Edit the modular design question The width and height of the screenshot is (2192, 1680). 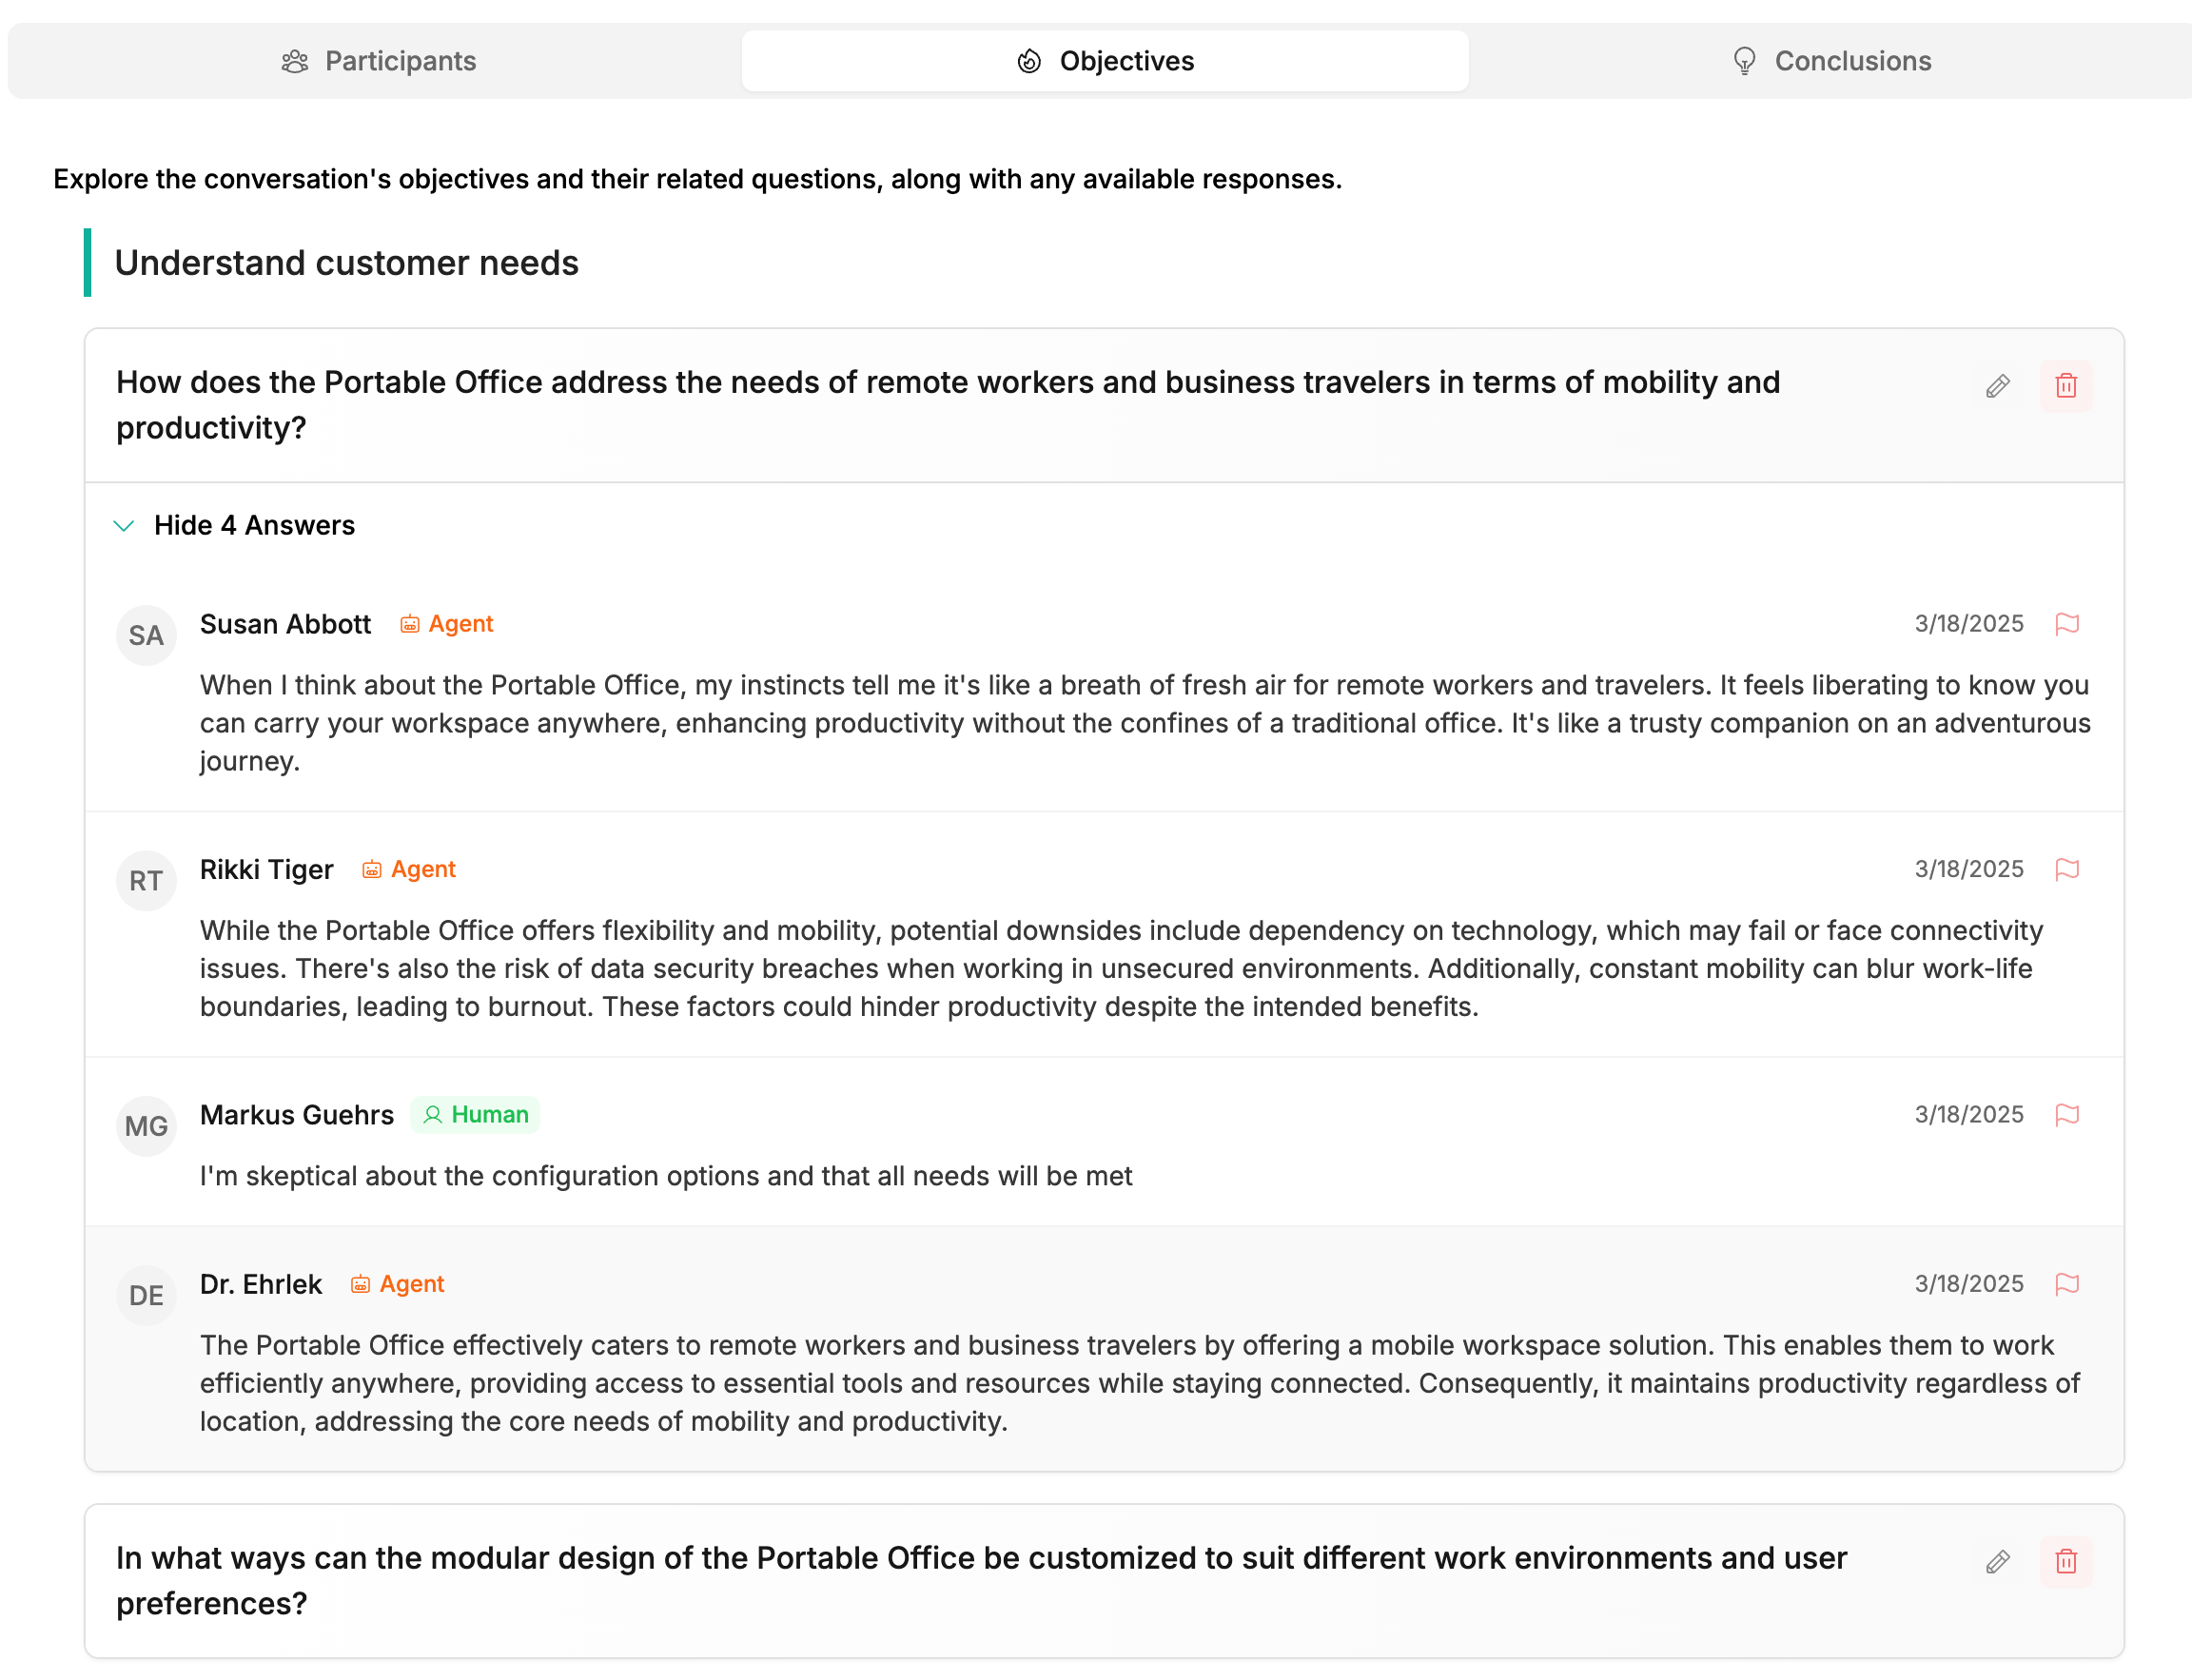tap(1997, 1561)
